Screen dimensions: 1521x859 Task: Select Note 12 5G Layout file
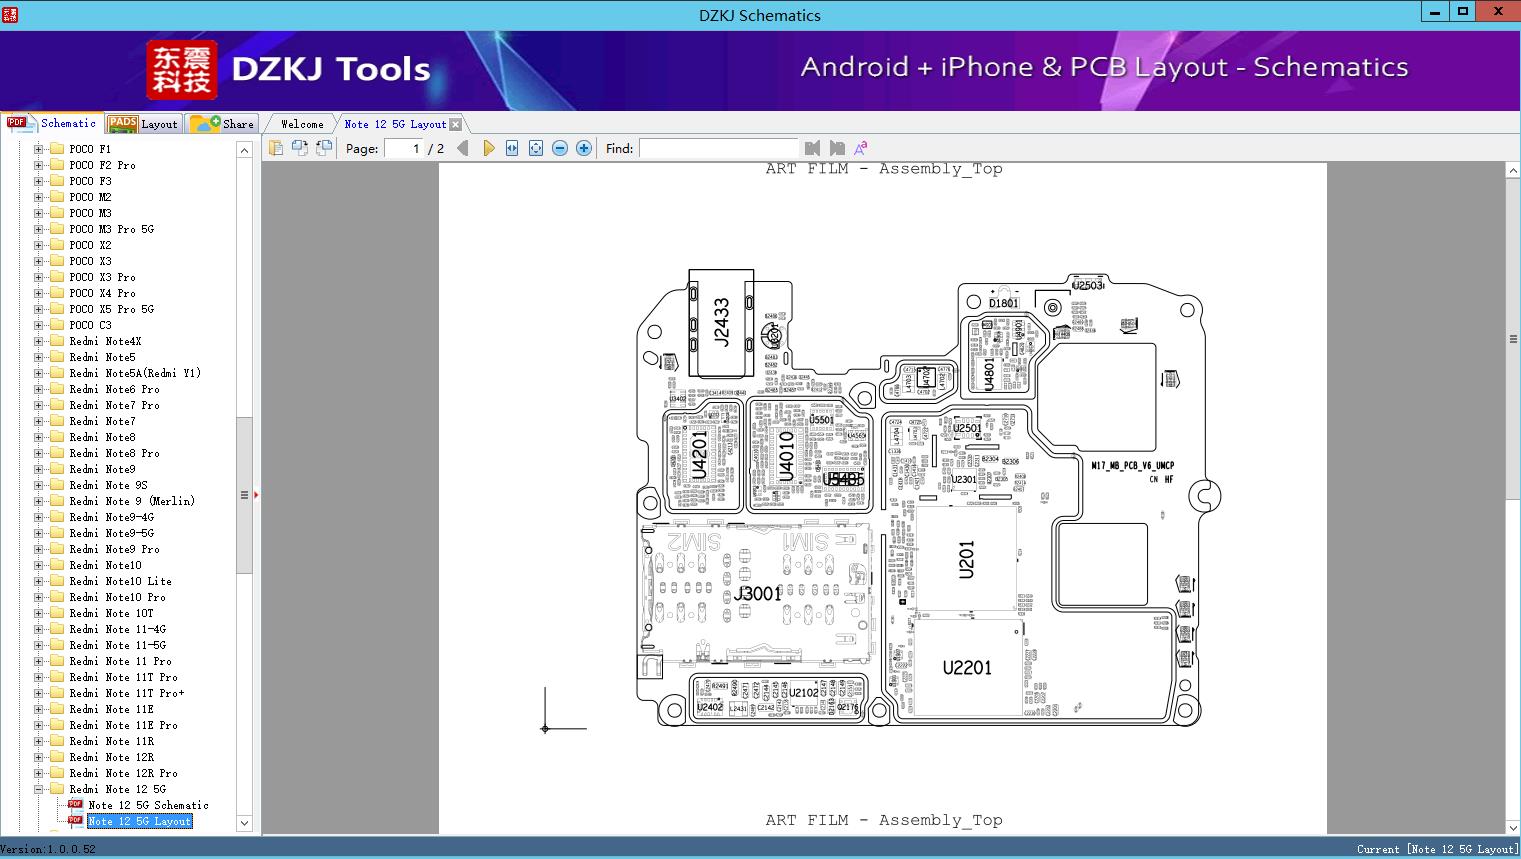139,821
